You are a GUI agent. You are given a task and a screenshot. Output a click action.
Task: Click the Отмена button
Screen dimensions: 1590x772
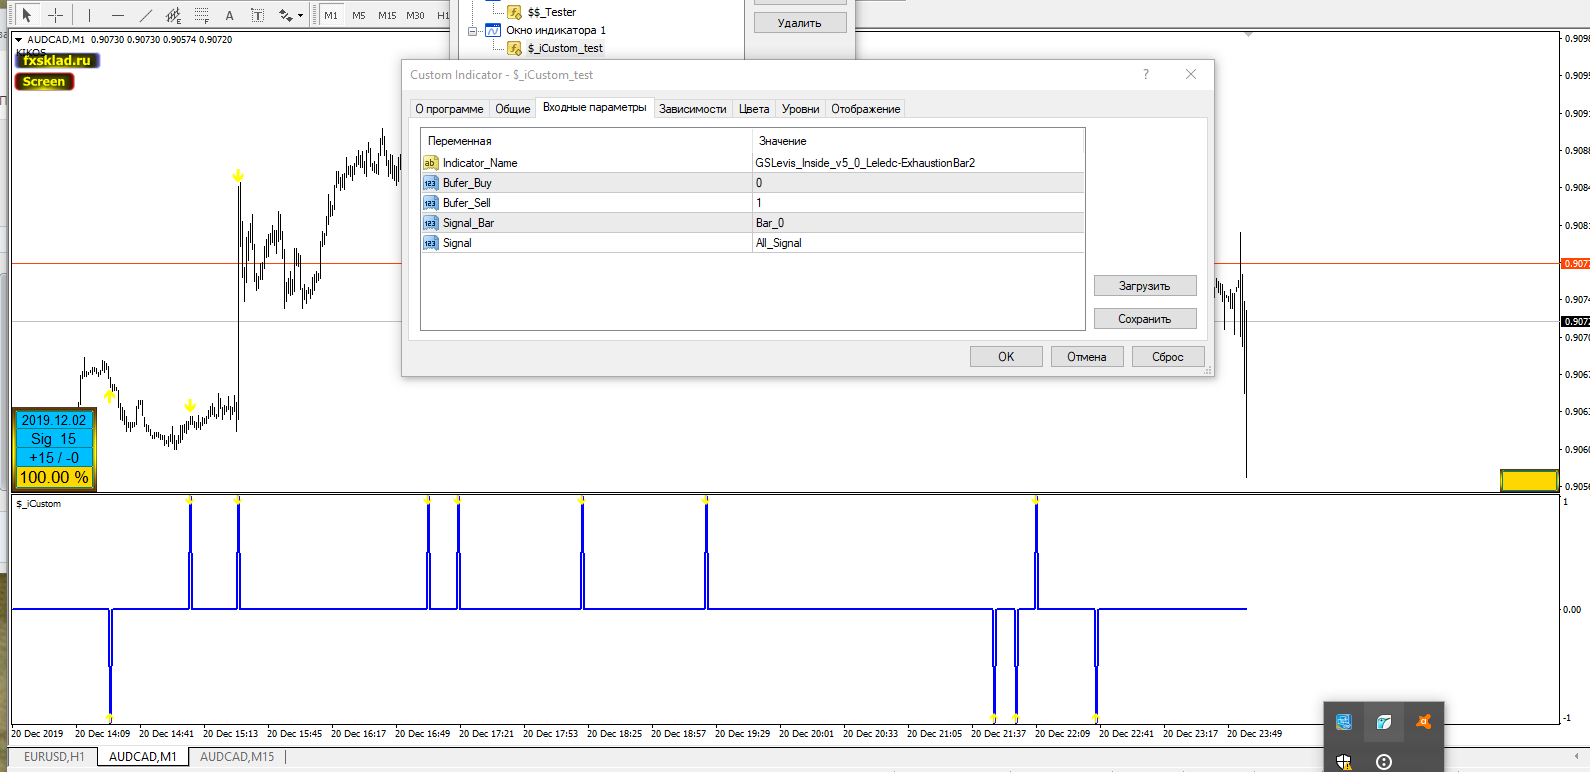click(x=1087, y=357)
